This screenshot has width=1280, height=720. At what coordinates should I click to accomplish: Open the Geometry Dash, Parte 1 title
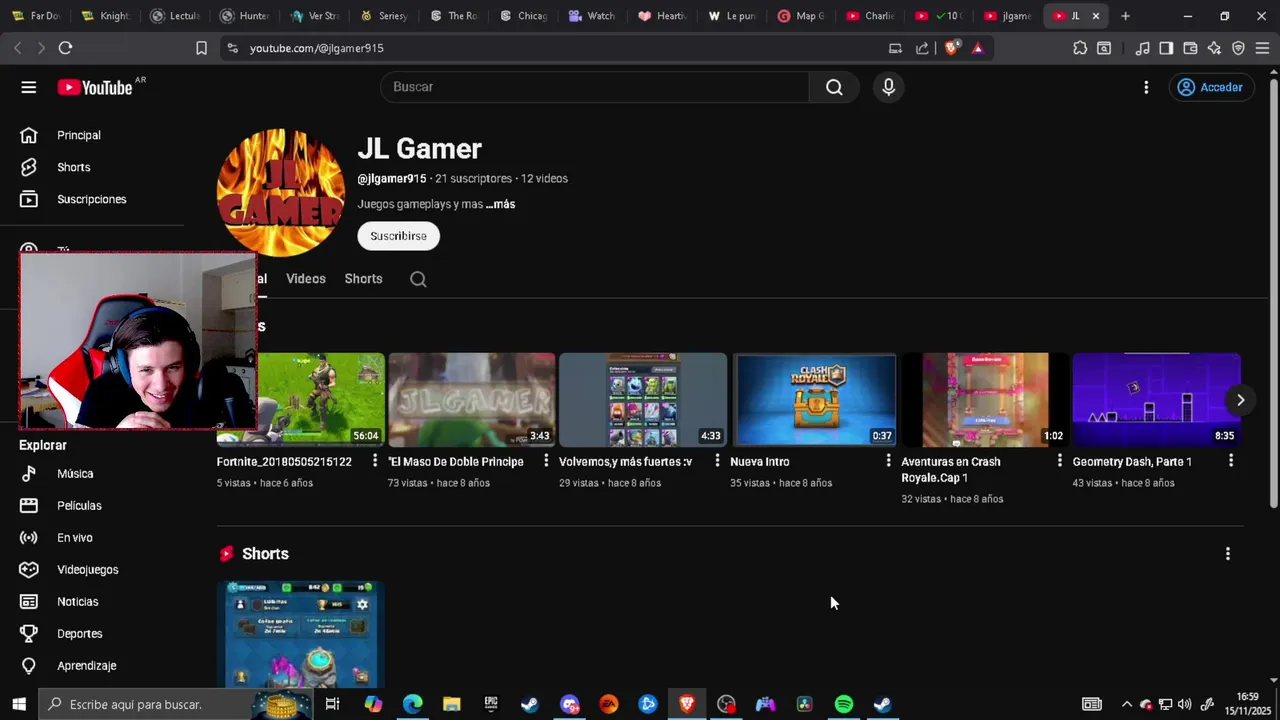click(1132, 462)
